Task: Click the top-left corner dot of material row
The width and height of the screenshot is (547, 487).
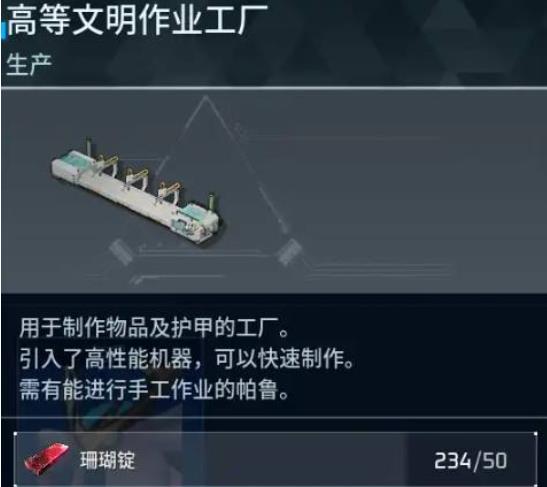Action: coord(15,434)
